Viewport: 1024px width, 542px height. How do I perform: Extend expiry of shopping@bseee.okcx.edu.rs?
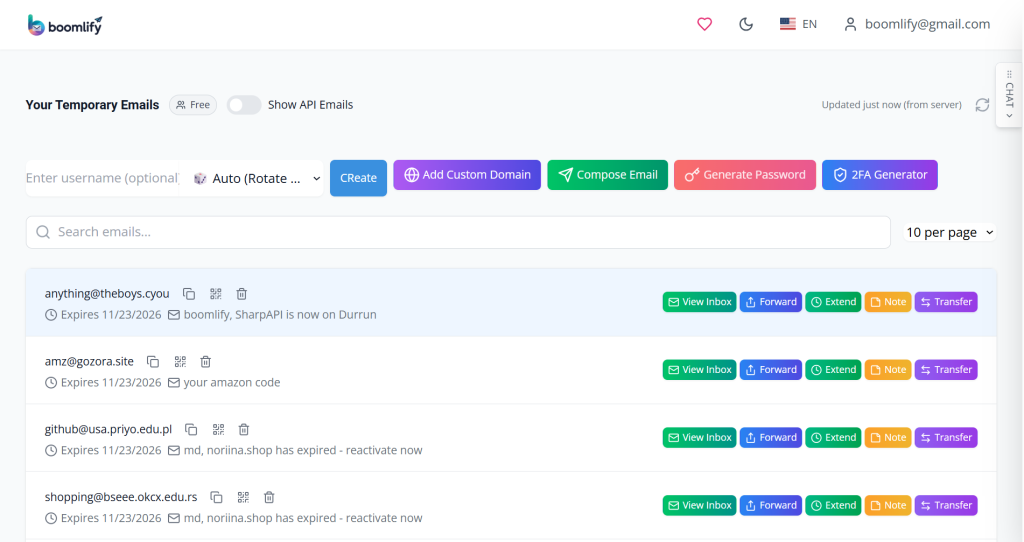(x=833, y=505)
